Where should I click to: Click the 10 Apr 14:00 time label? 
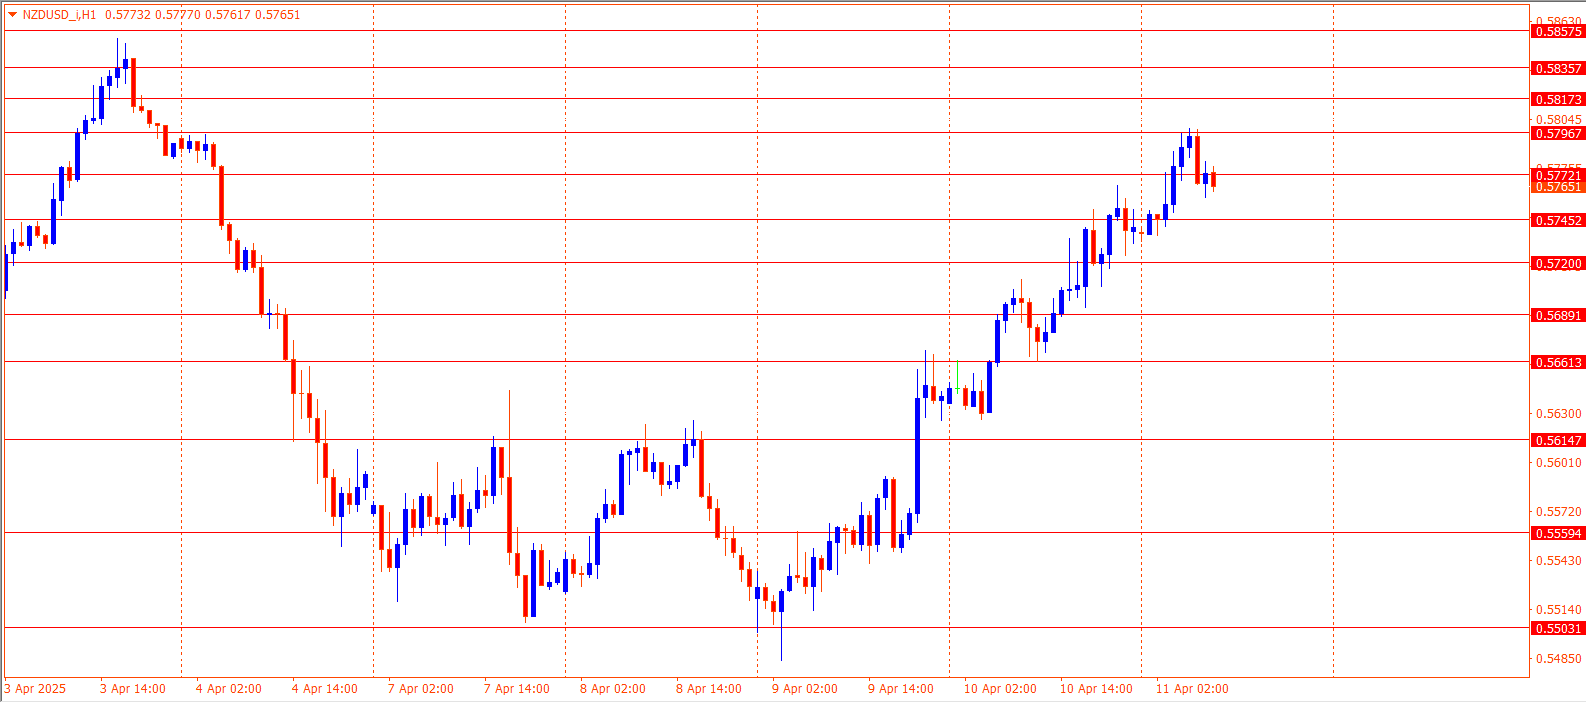click(1096, 689)
